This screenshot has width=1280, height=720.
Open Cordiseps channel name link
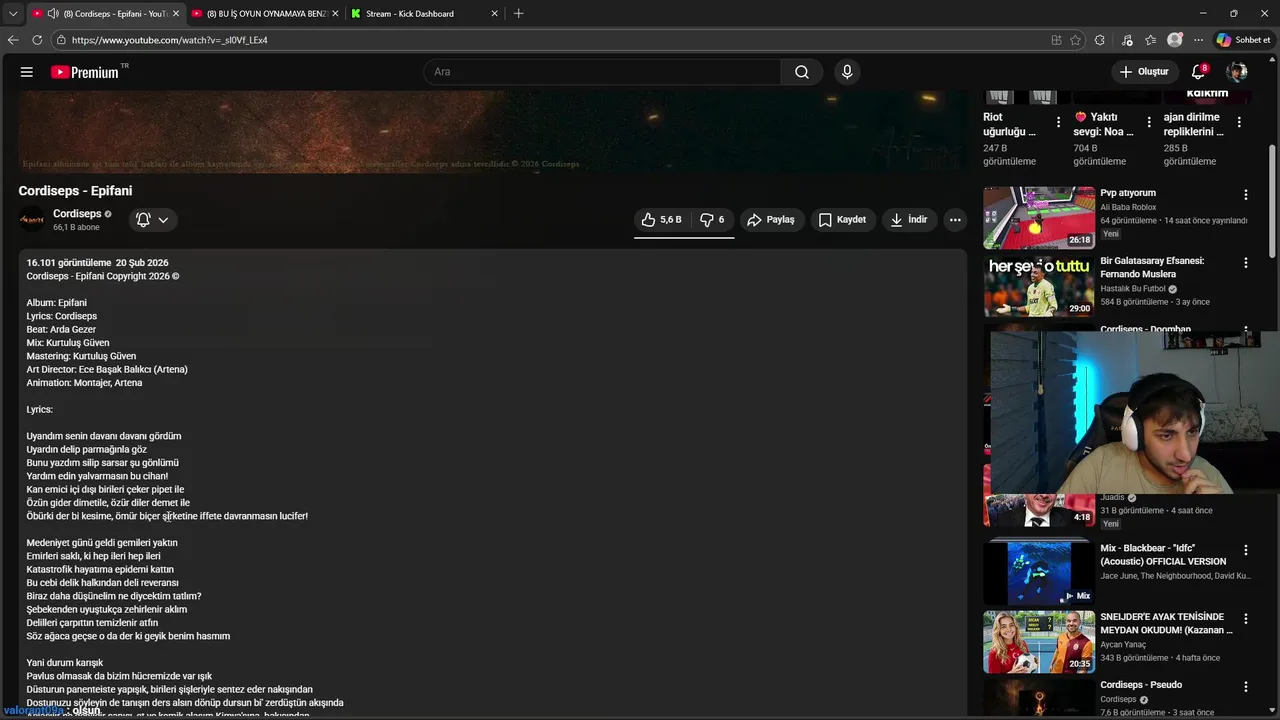tap(77, 214)
